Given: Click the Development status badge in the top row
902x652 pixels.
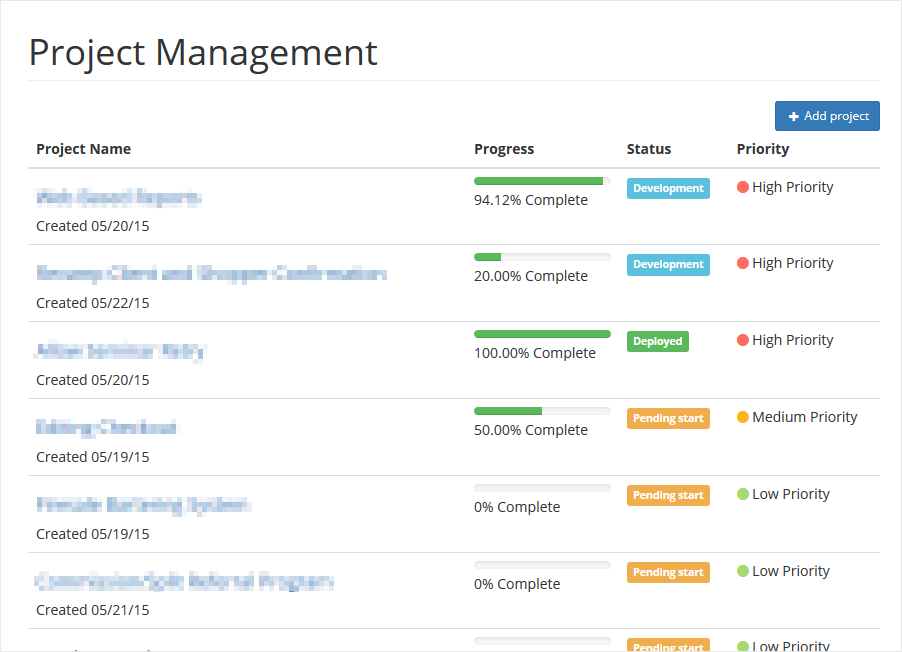Looking at the screenshot, I should point(668,187).
